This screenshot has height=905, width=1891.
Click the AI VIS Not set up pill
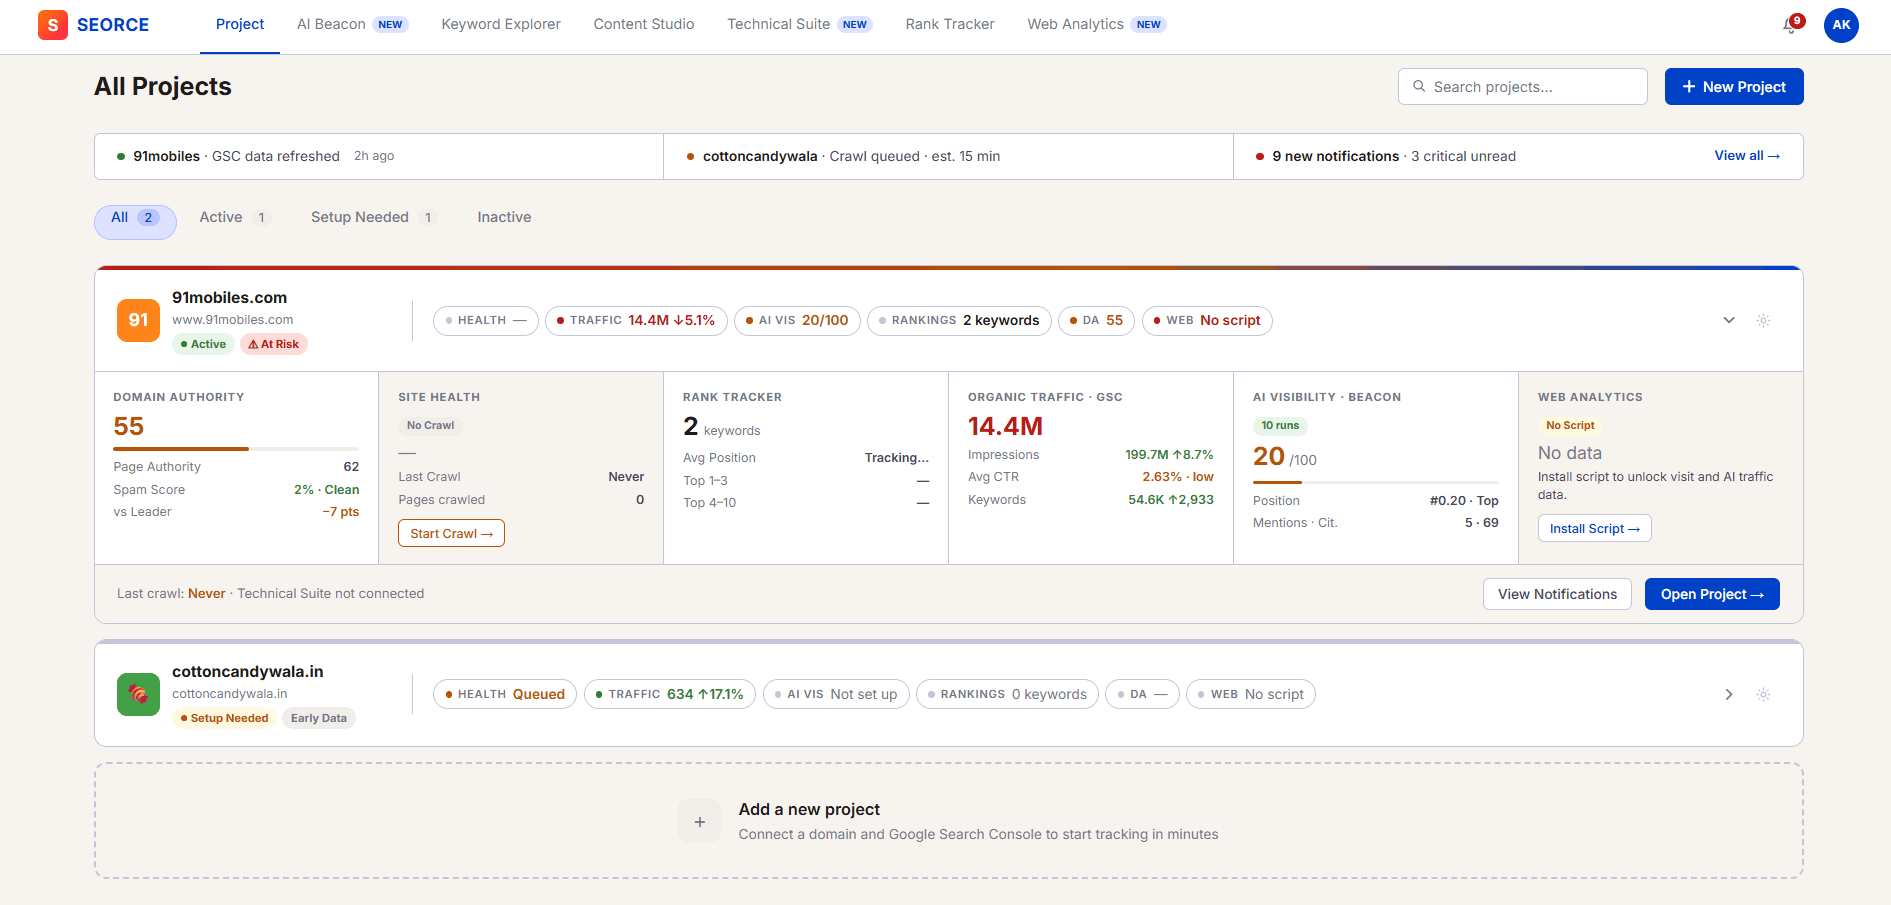[836, 694]
